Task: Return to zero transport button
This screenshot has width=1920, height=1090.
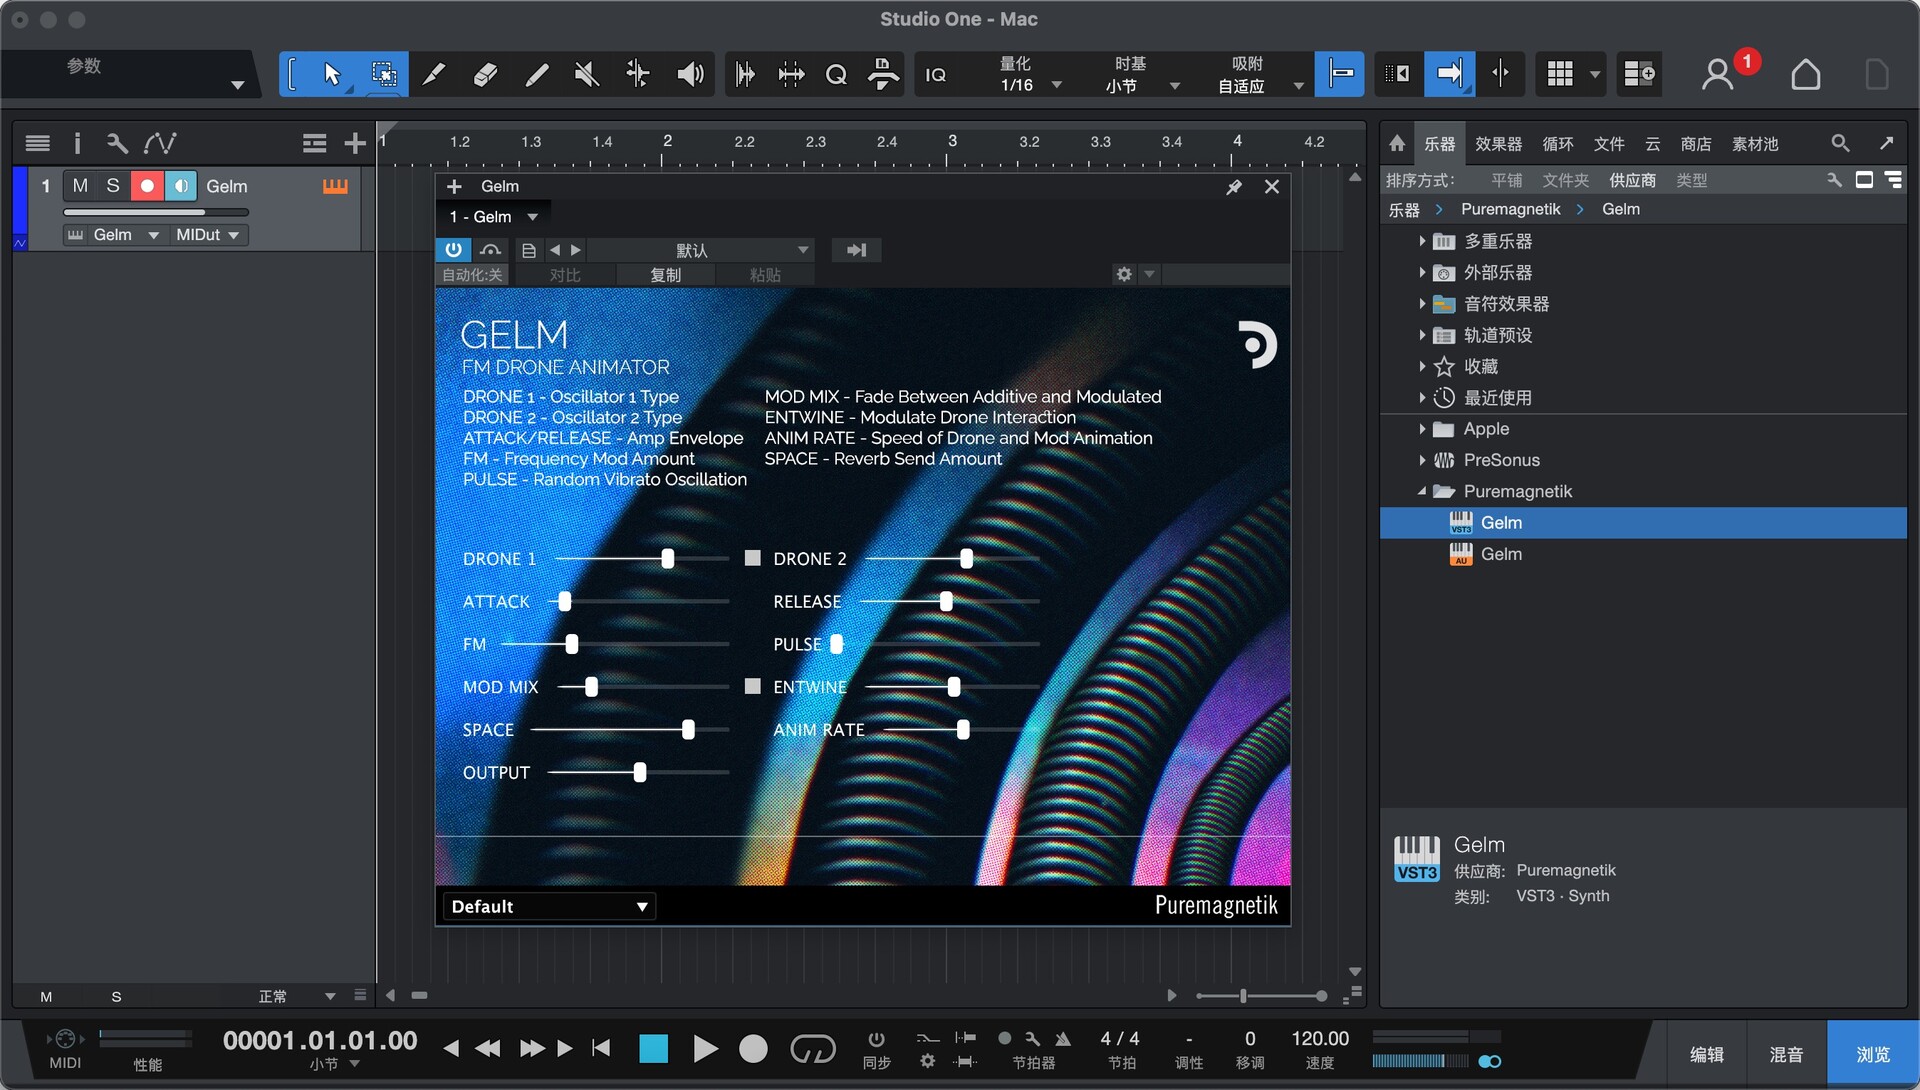Action: tap(601, 1048)
